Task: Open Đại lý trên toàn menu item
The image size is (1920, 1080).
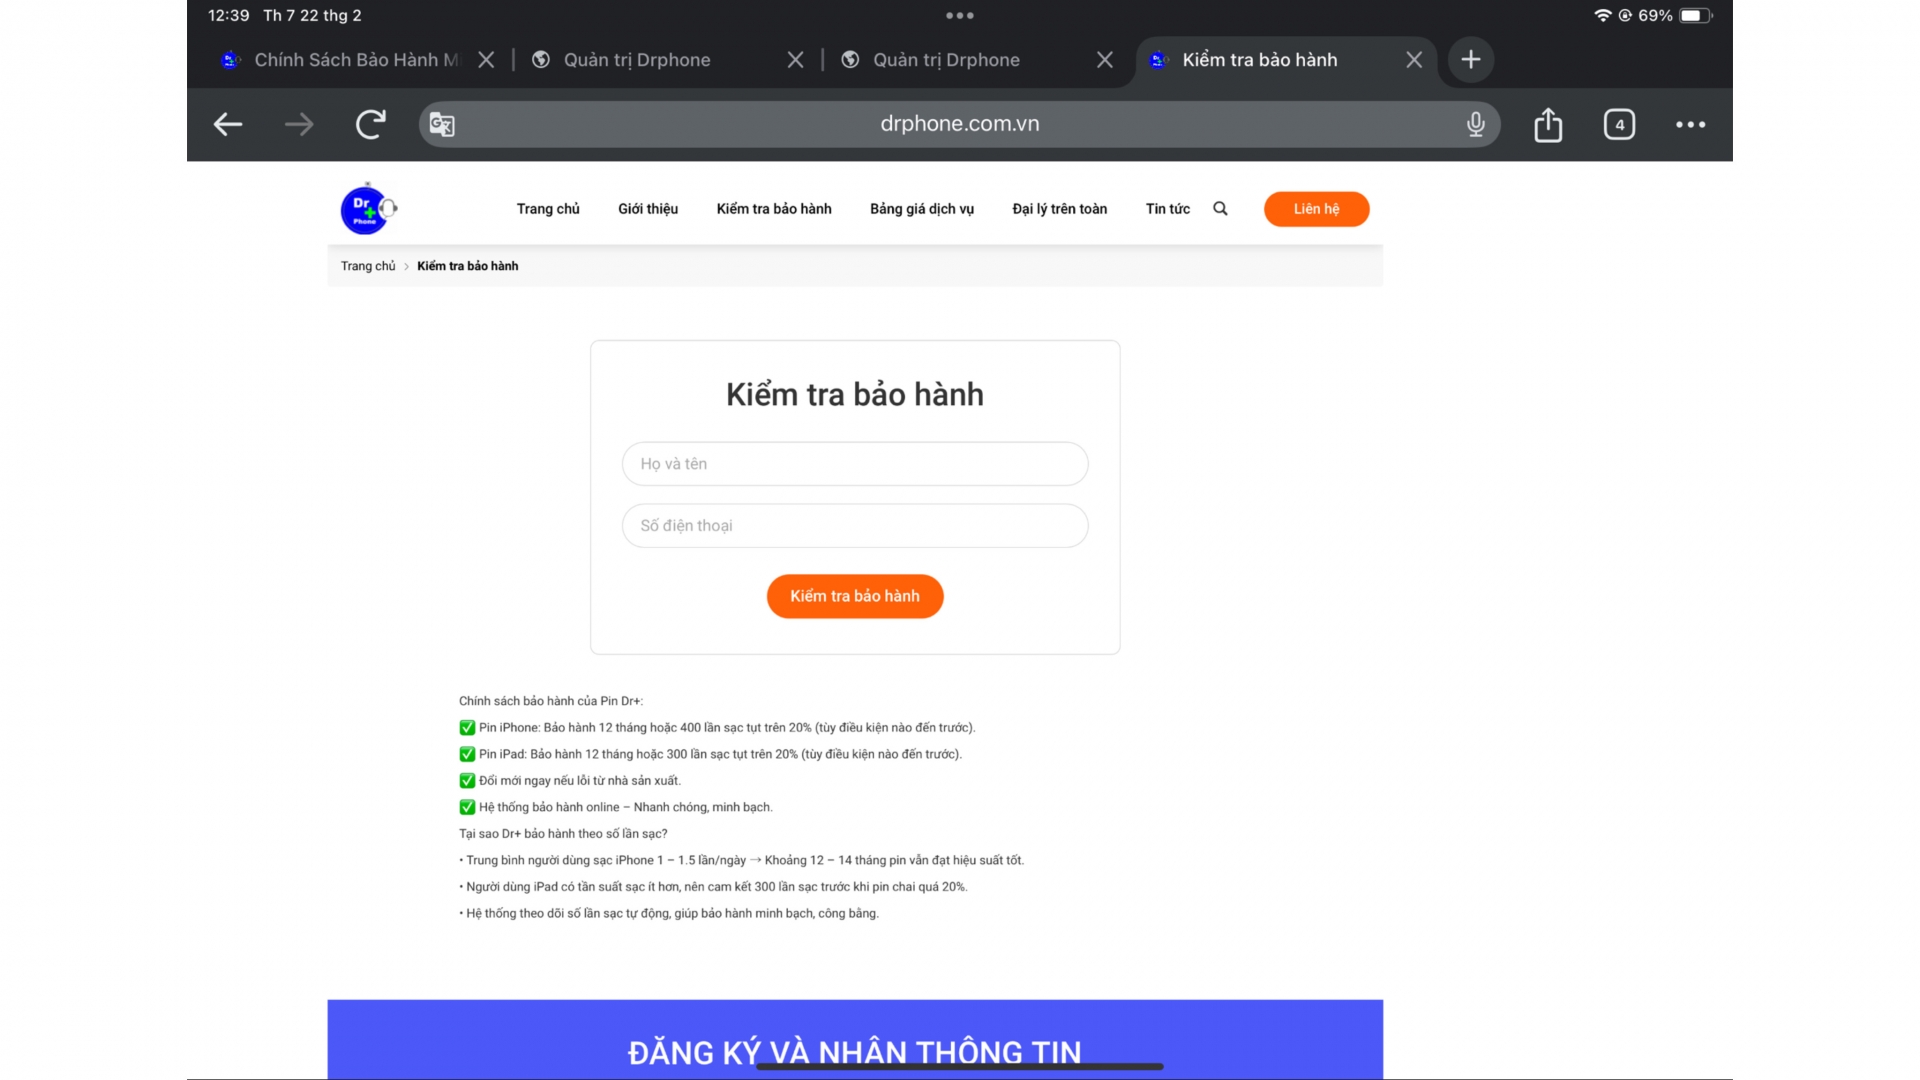Action: coord(1059,209)
